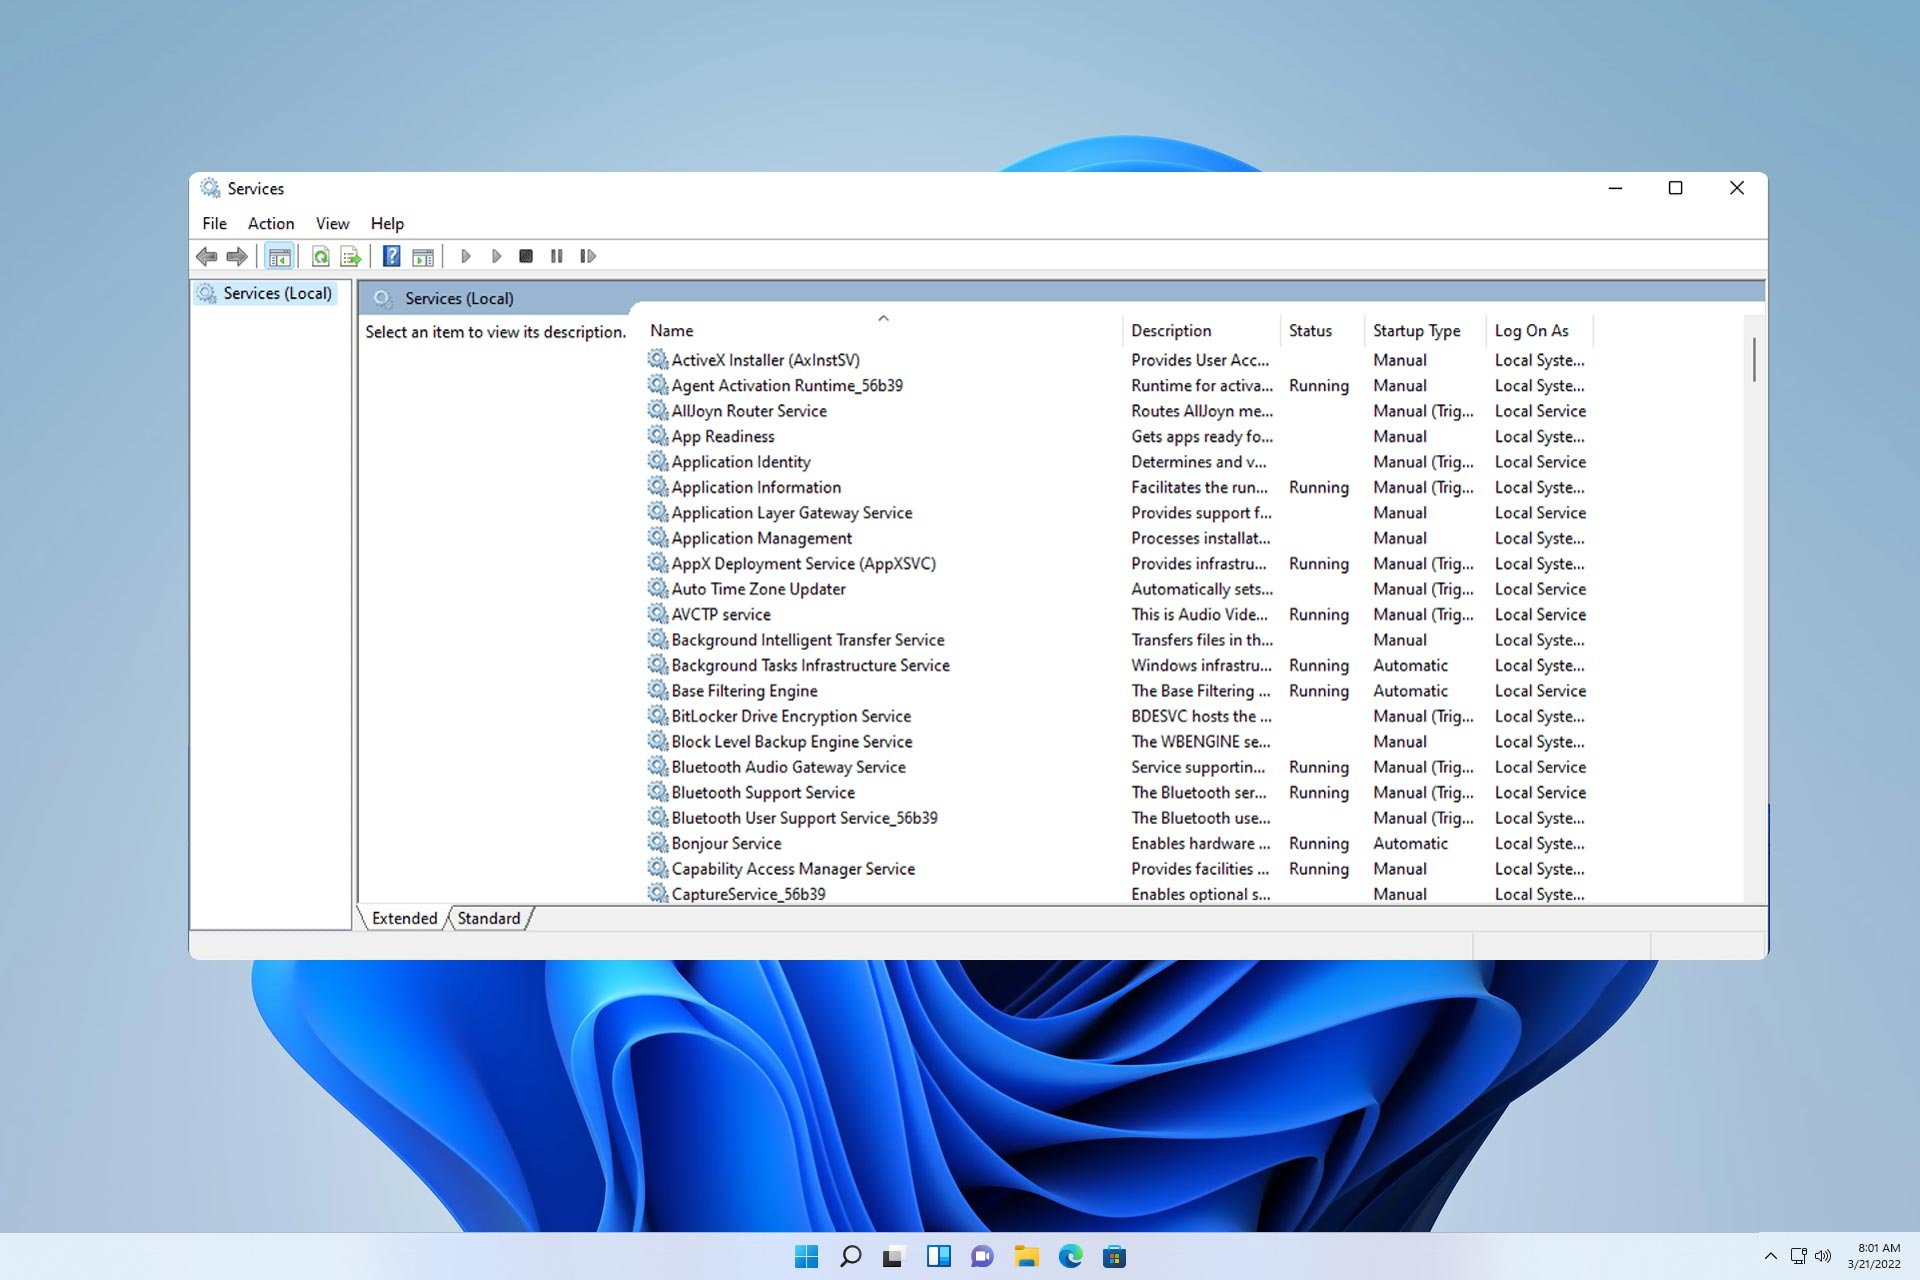This screenshot has width=1920, height=1280.
Task: Click the Back arrow in toolbar
Action: click(x=207, y=257)
